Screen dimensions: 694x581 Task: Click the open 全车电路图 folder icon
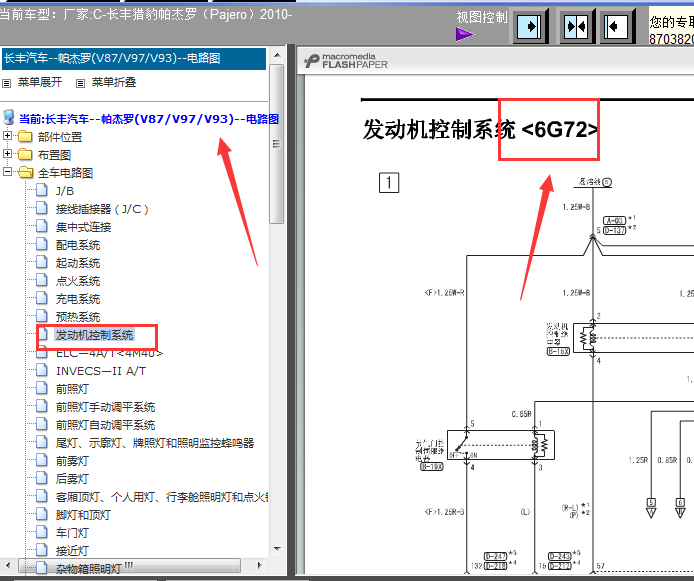coord(26,172)
